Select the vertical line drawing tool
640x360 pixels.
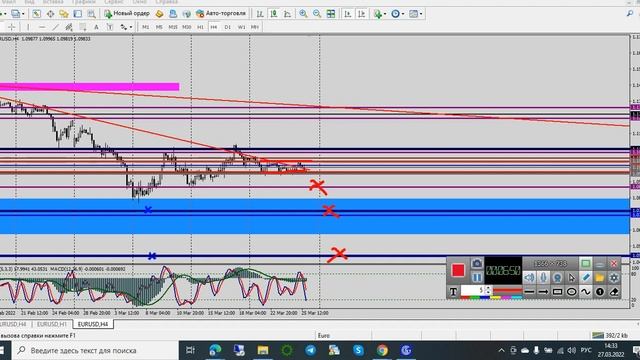[x=28, y=27]
